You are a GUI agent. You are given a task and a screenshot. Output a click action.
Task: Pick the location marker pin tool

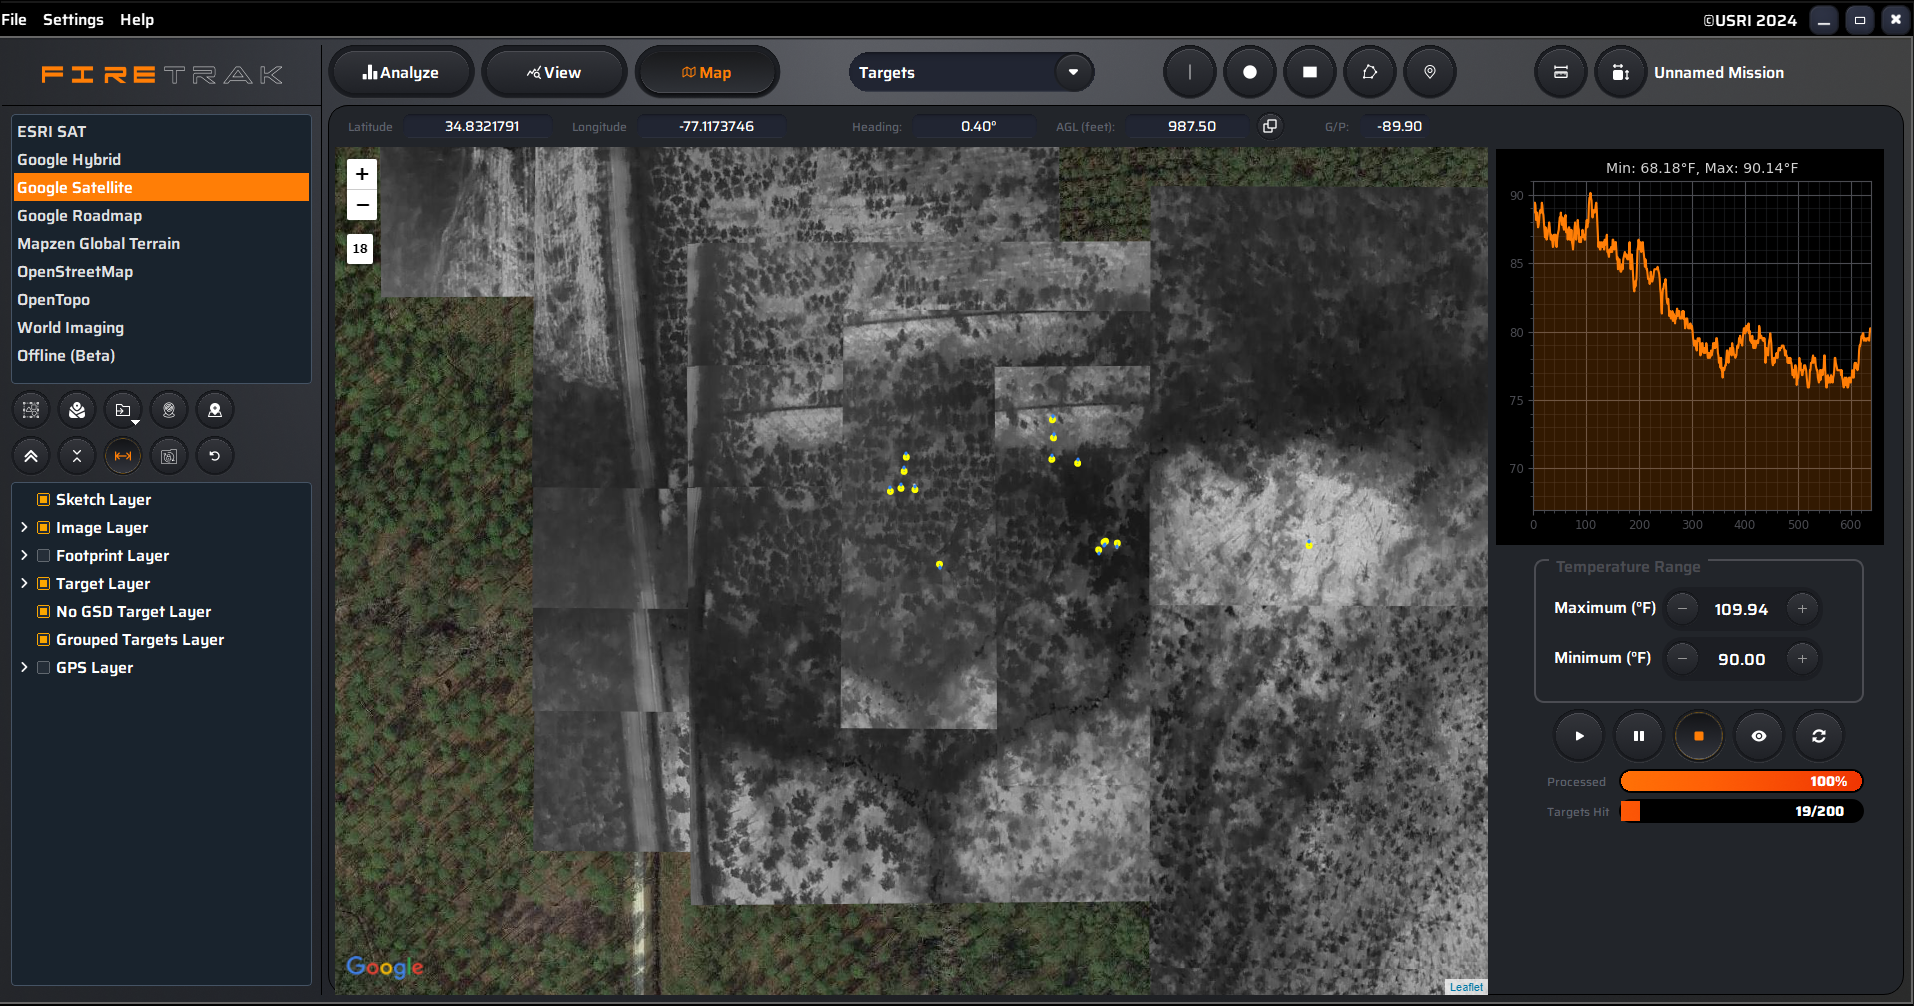1429,72
